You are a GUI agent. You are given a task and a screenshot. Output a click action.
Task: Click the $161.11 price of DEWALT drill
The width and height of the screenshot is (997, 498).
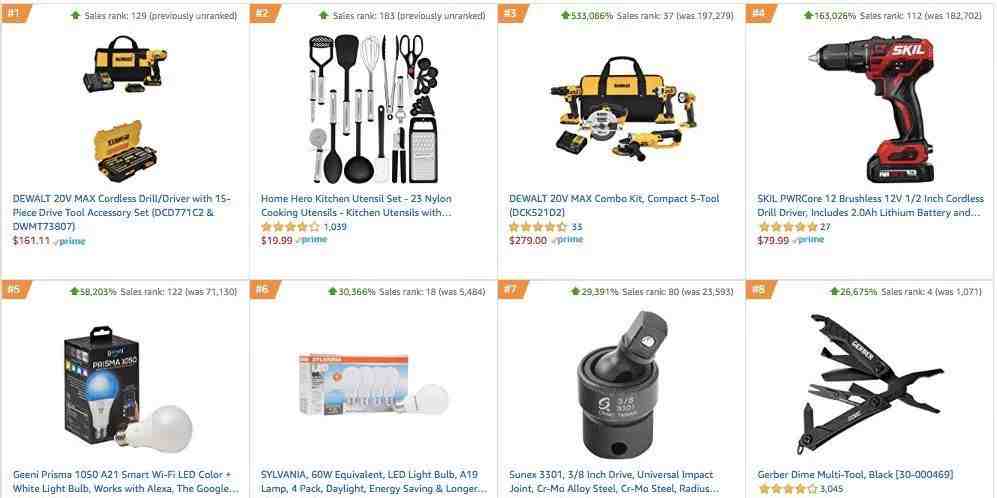coord(31,241)
